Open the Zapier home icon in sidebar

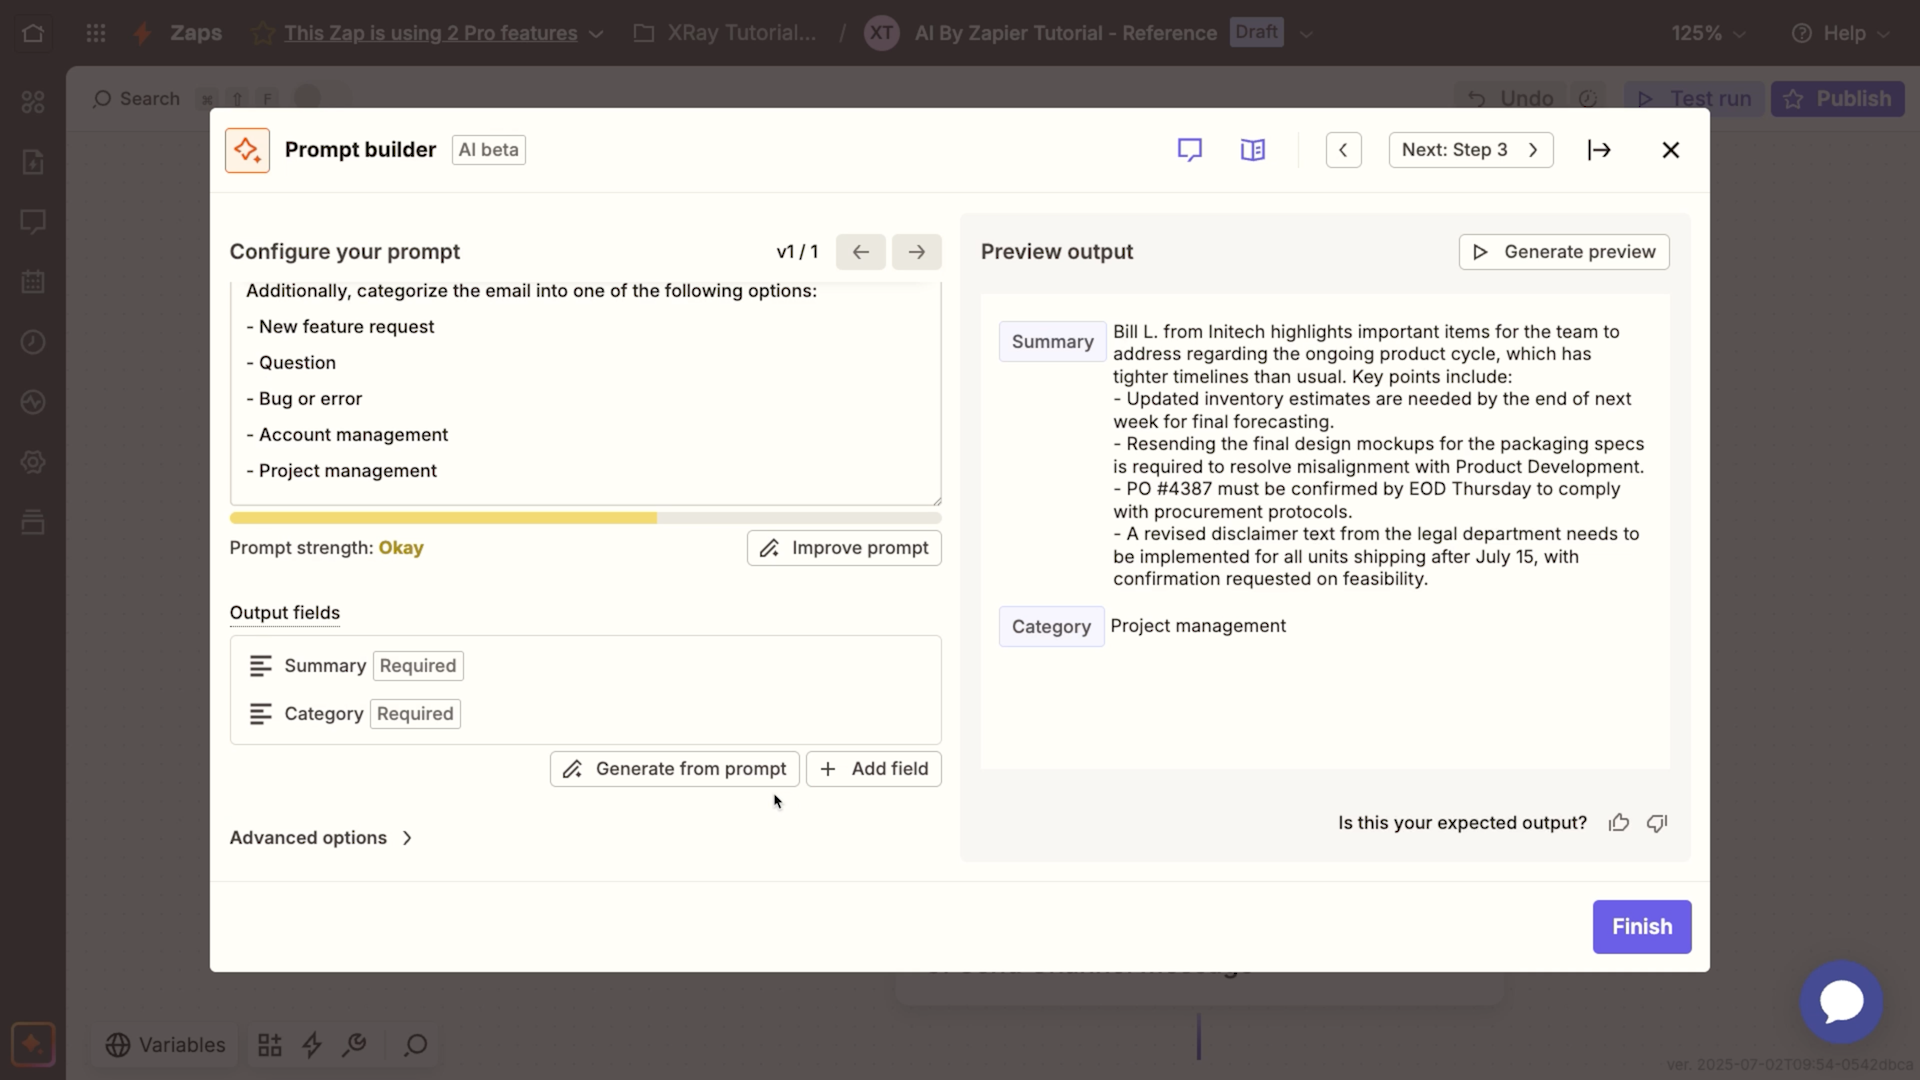coord(33,33)
